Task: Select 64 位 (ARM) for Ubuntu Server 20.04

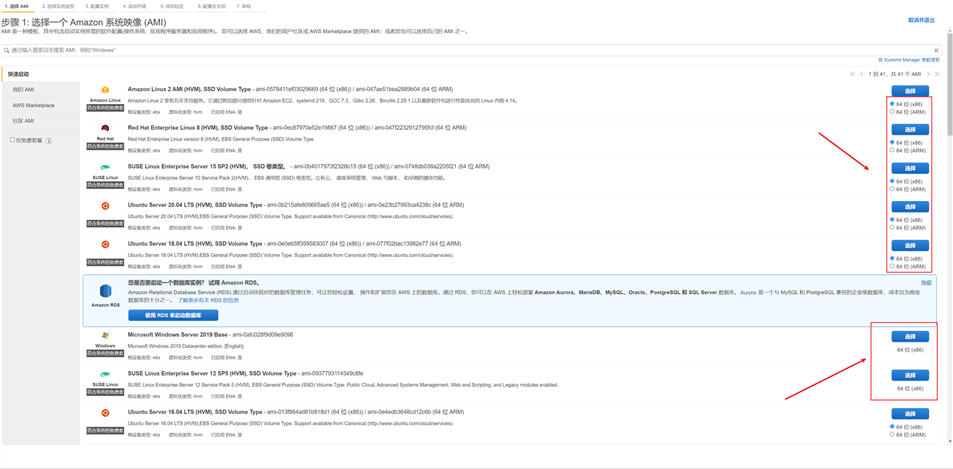Action: point(892,227)
